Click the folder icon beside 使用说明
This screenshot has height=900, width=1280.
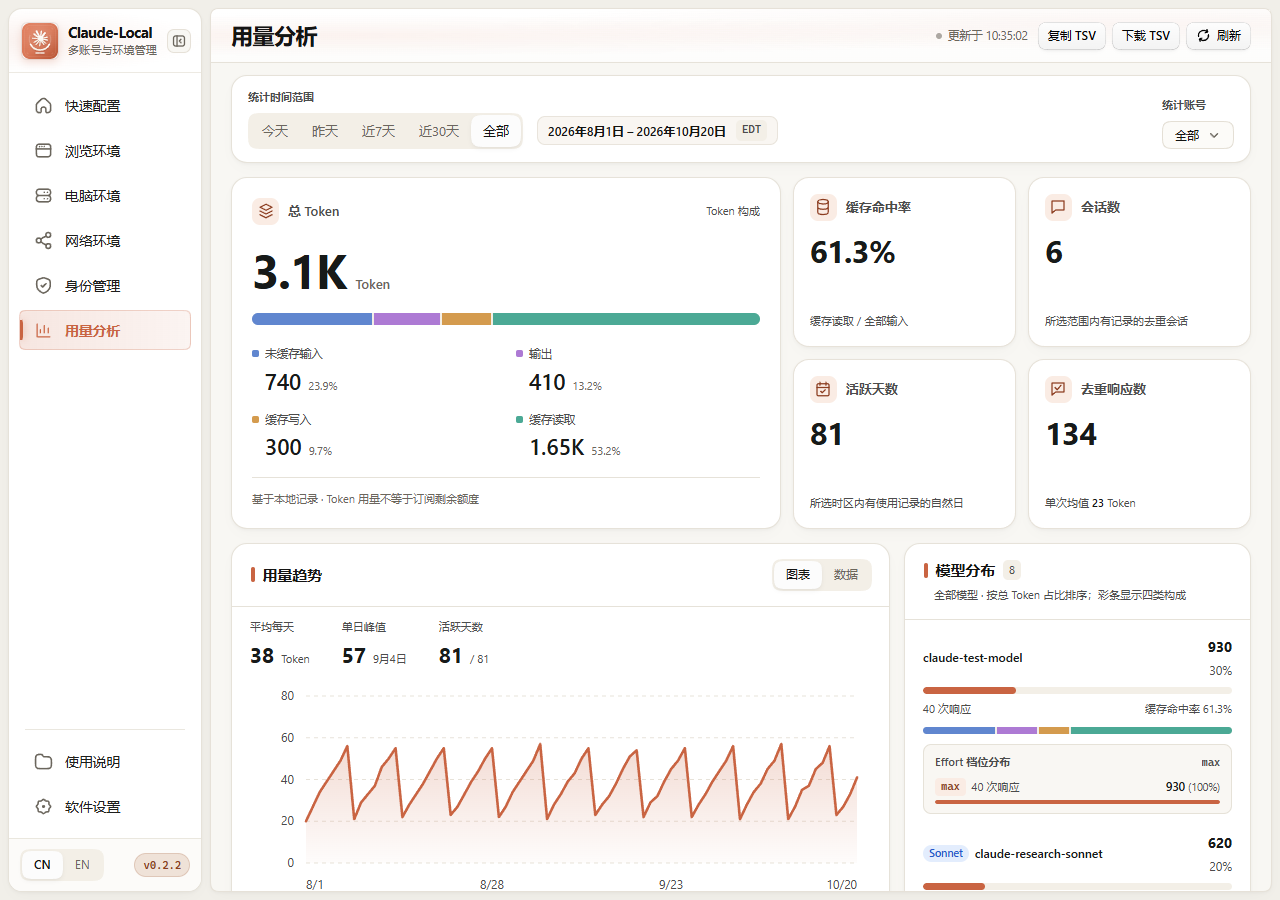point(43,762)
